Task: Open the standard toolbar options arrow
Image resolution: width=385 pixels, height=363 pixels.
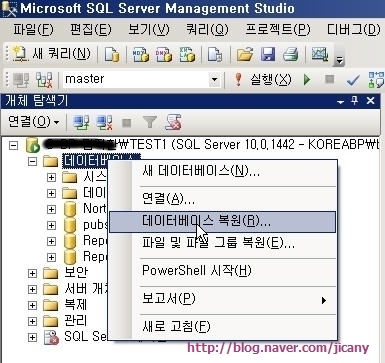Action: (339, 60)
